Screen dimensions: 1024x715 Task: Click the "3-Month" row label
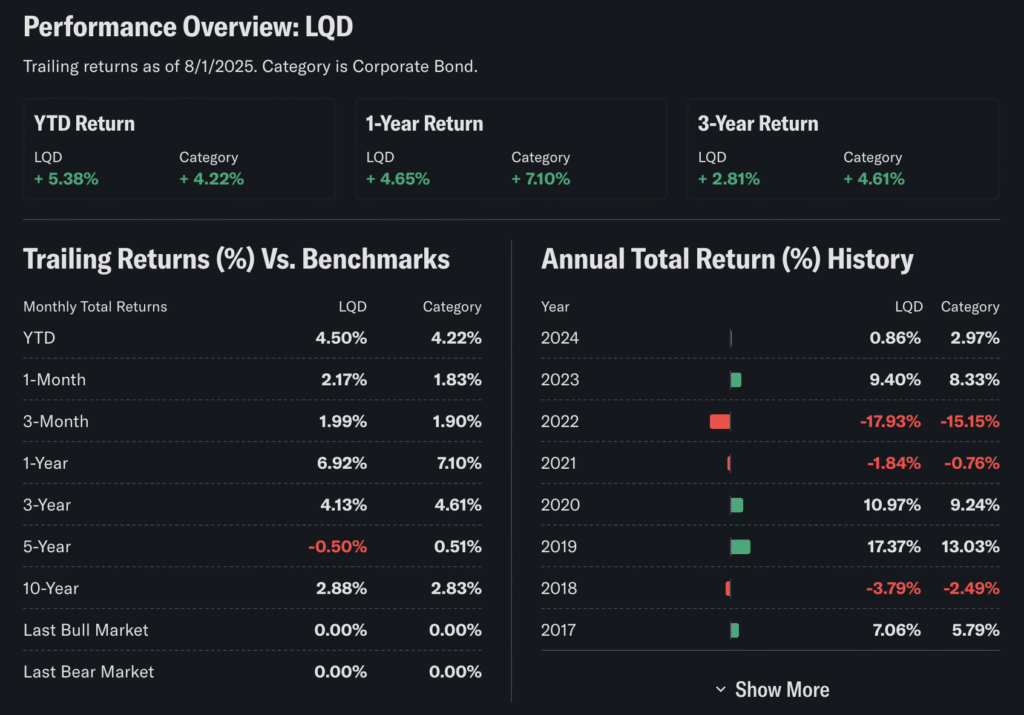tap(56, 422)
